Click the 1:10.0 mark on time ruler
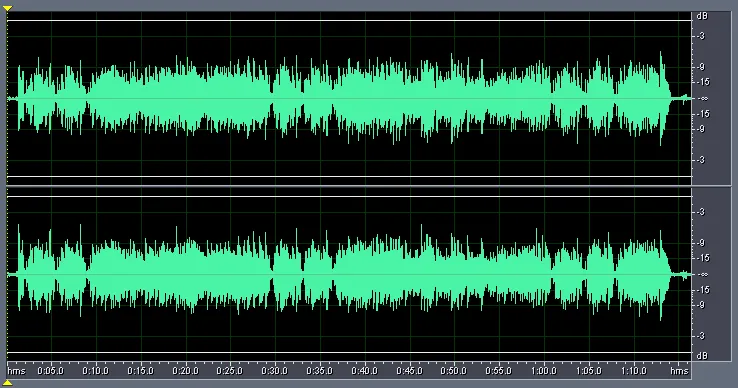The image size is (738, 388). (633, 371)
